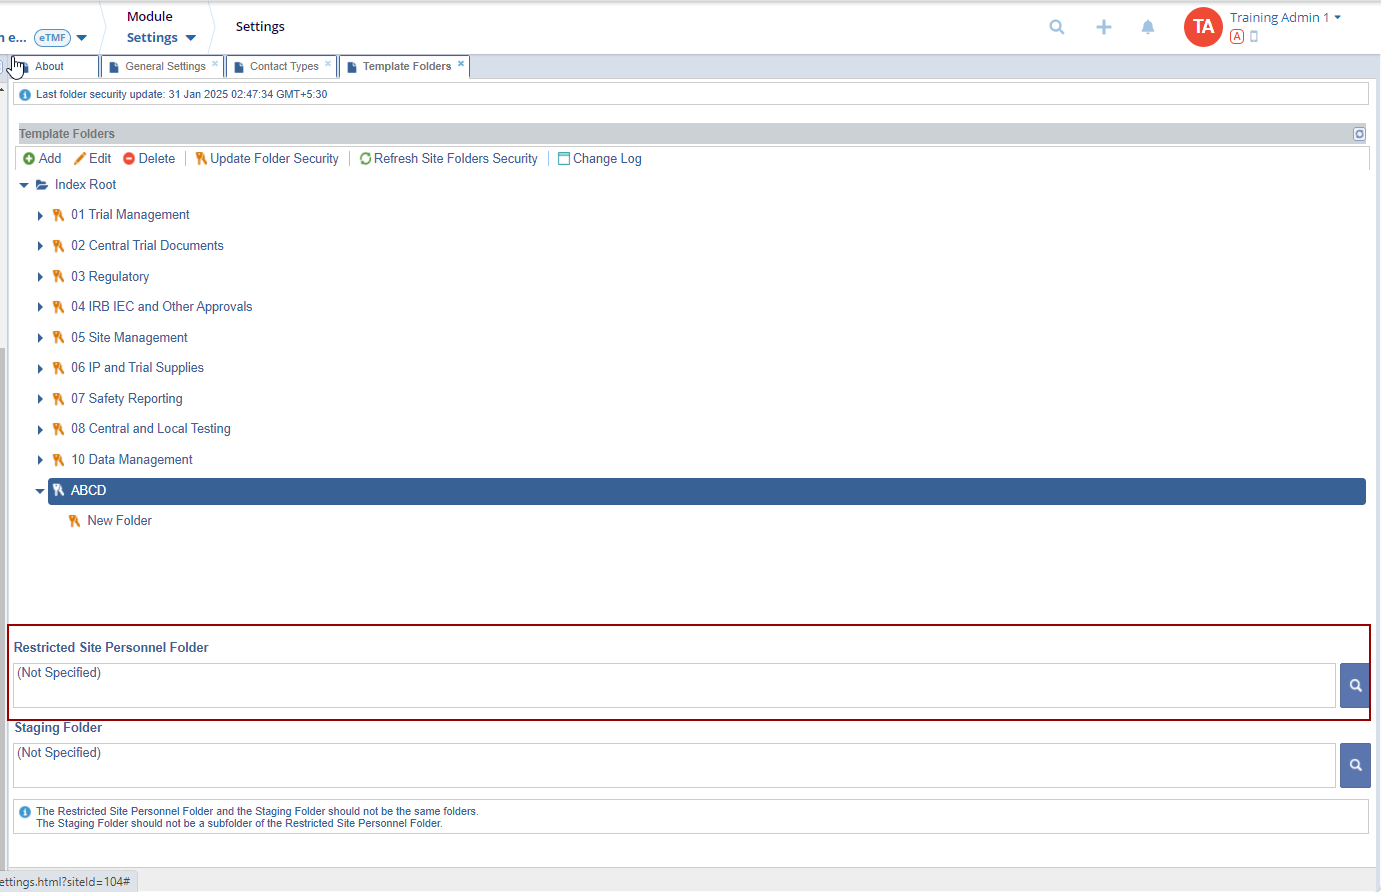Switch to the Contact Types tab

point(284,67)
